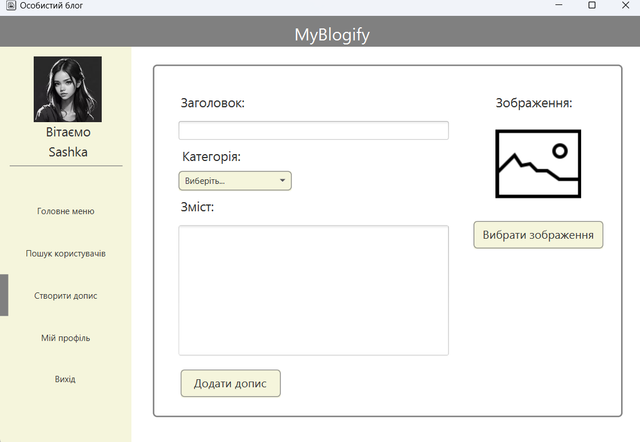Open the Категорія dropdown showing Виберіть...

(235, 181)
